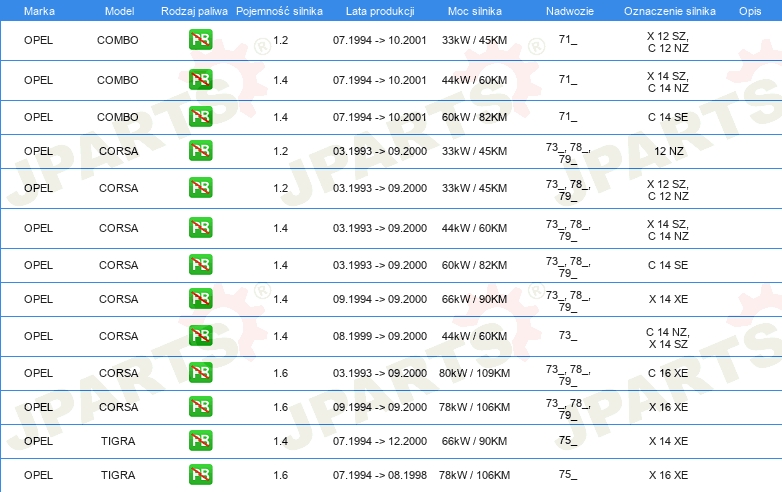Screen dimensions: 782x492
Task: Select X 12 SZ, C 12 NZ in the CORSA row
Action: coord(668,190)
